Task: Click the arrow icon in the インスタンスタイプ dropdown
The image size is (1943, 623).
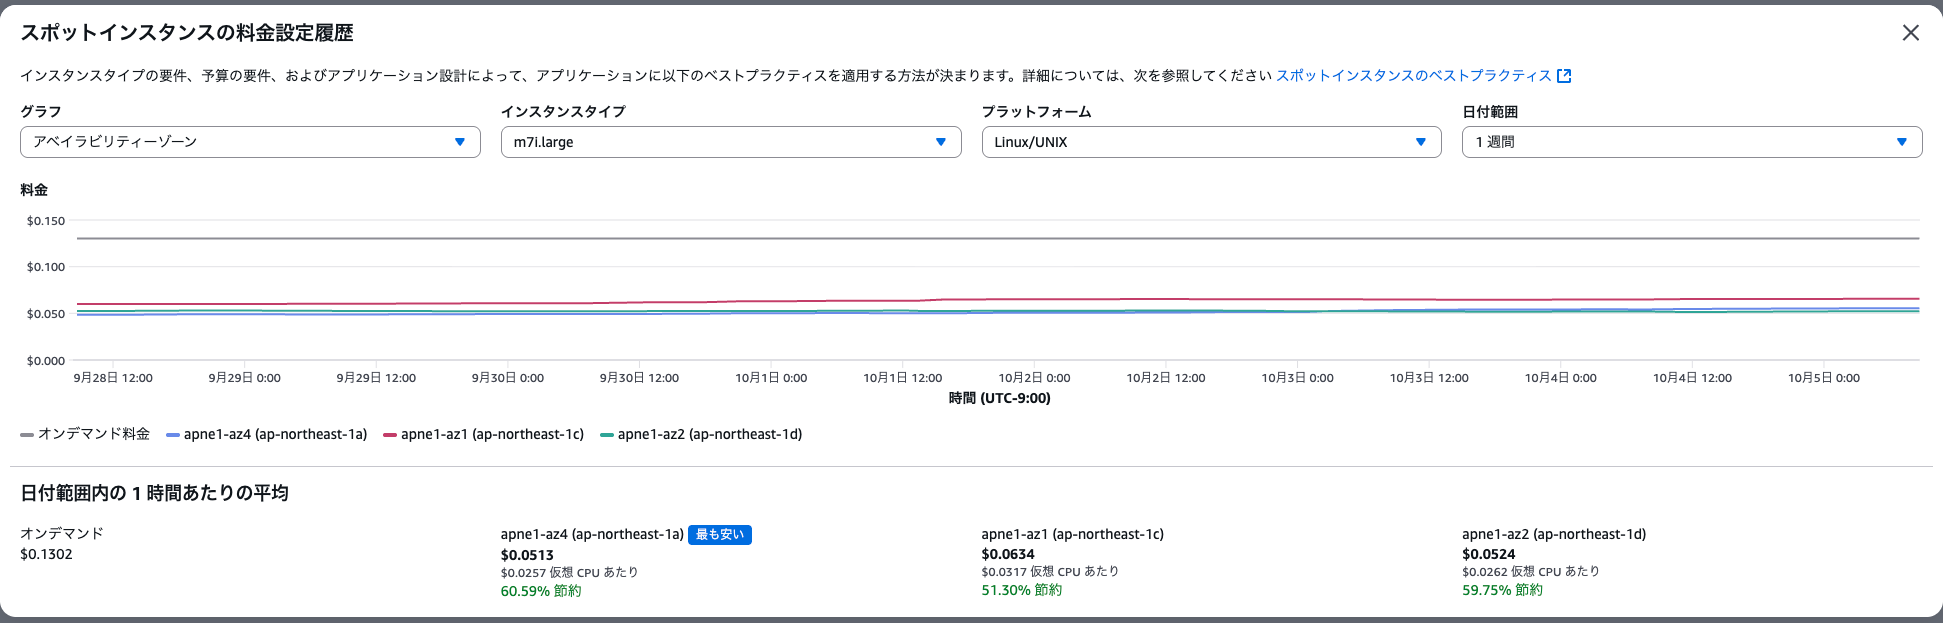Action: [x=941, y=142]
